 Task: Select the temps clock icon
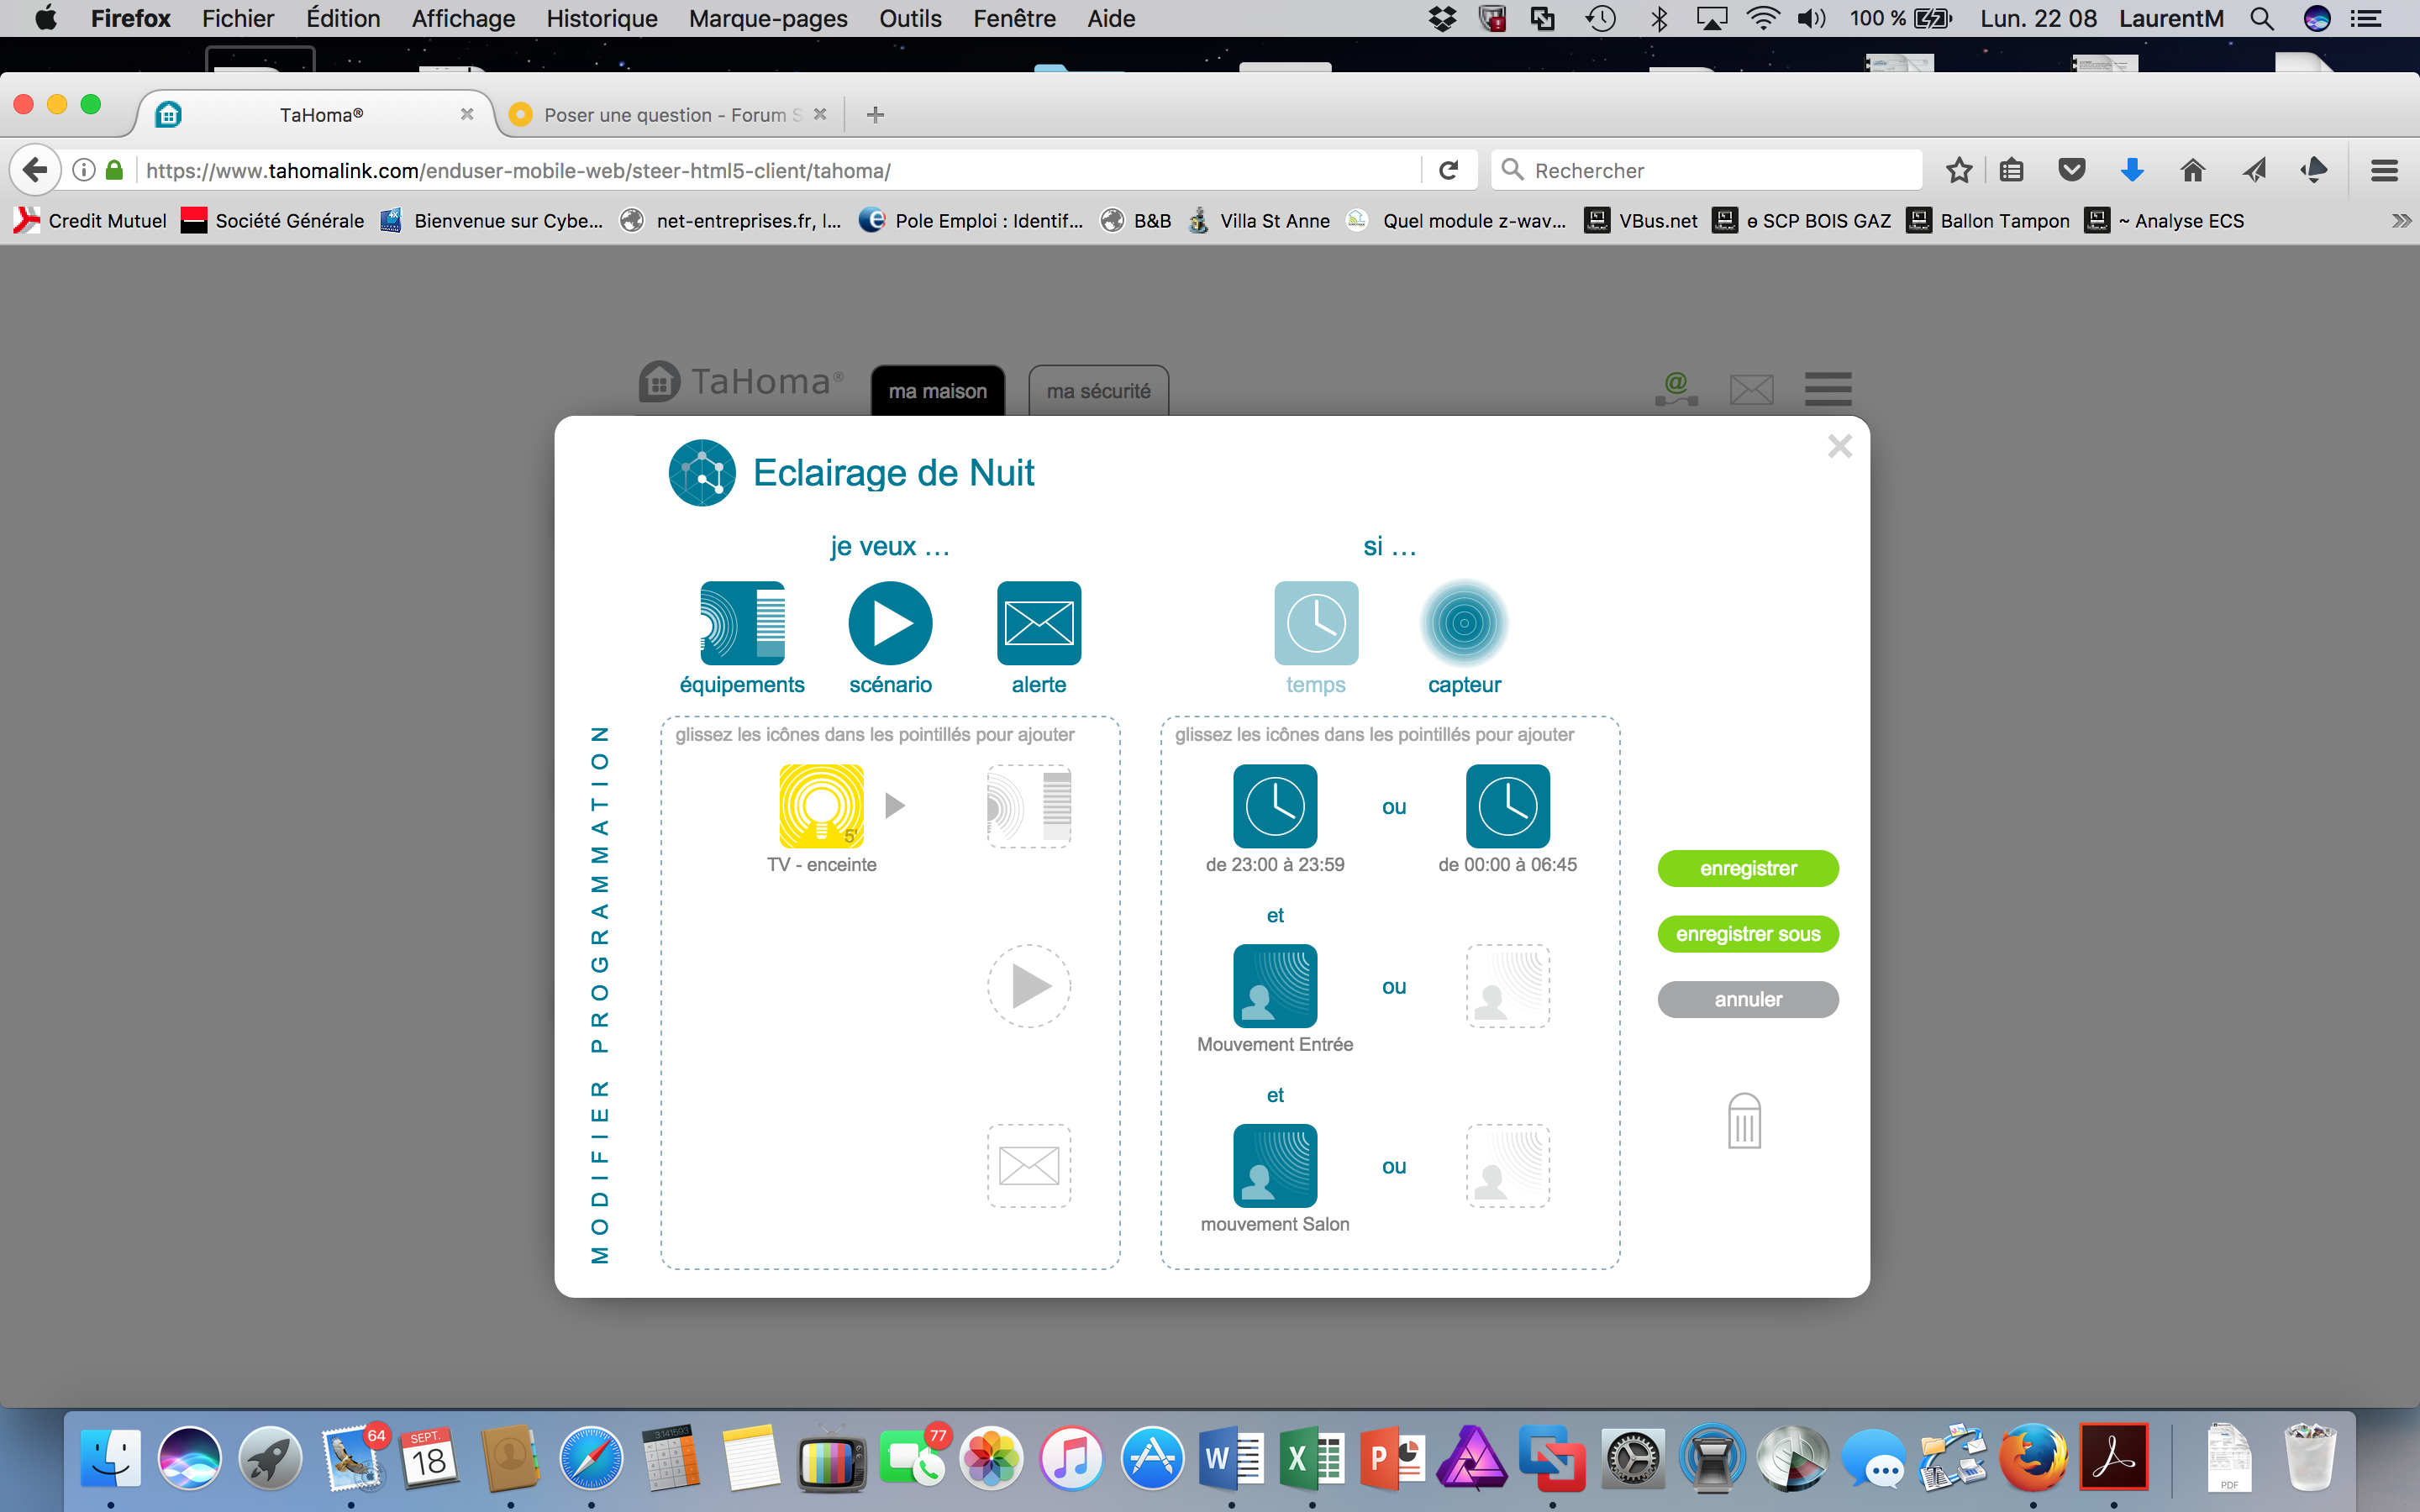1315,623
